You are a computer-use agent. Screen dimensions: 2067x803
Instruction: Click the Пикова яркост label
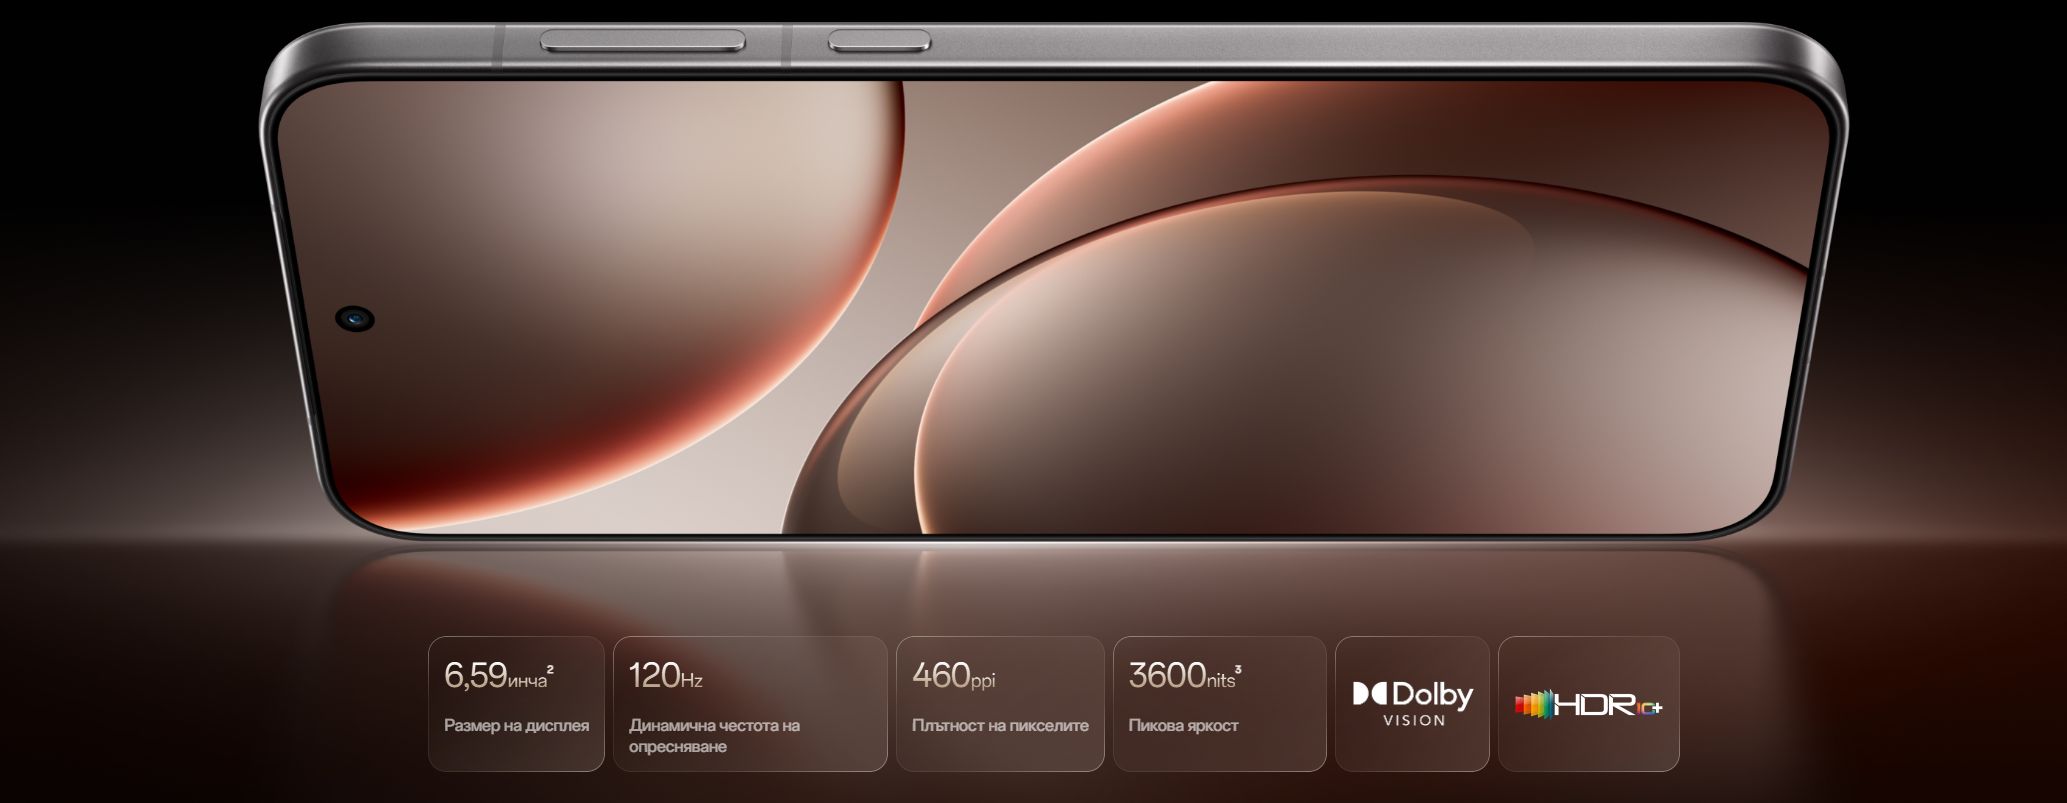coord(1183,726)
